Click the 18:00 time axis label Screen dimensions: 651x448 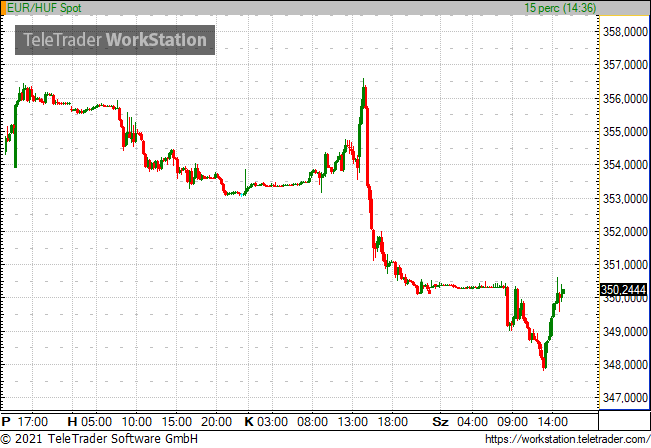click(x=392, y=422)
